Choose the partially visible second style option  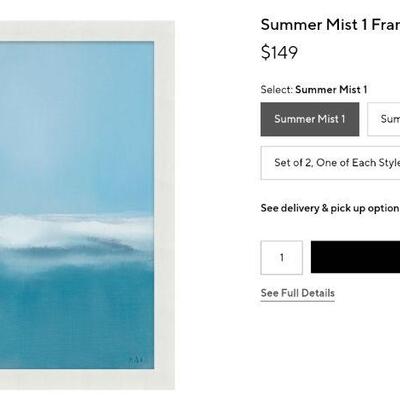coord(384,119)
